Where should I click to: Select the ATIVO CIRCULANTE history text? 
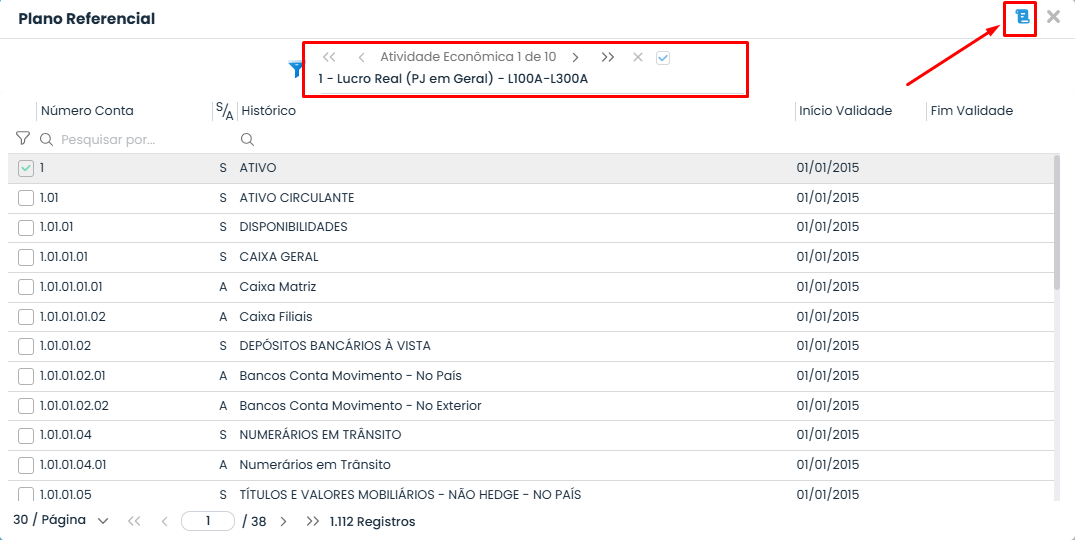[297, 197]
